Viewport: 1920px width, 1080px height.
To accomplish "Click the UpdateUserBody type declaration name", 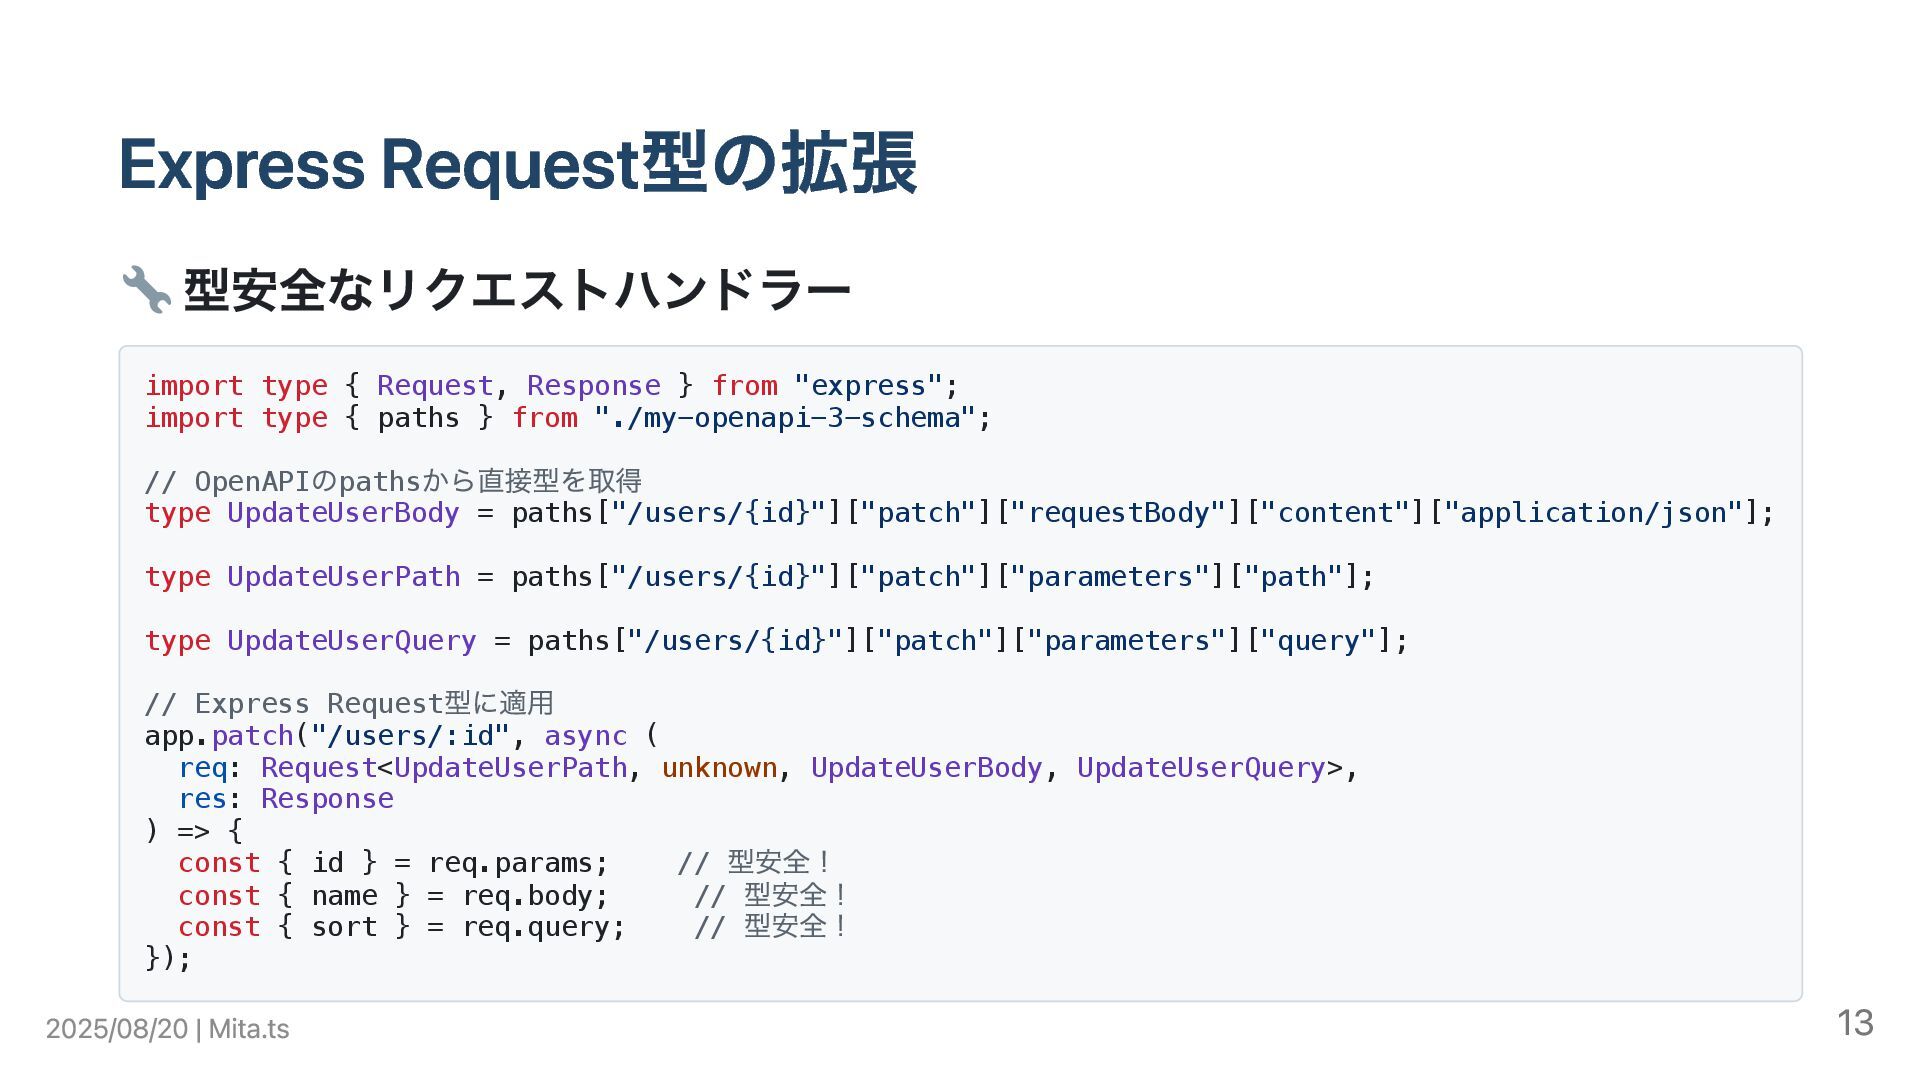I will pos(343,513).
